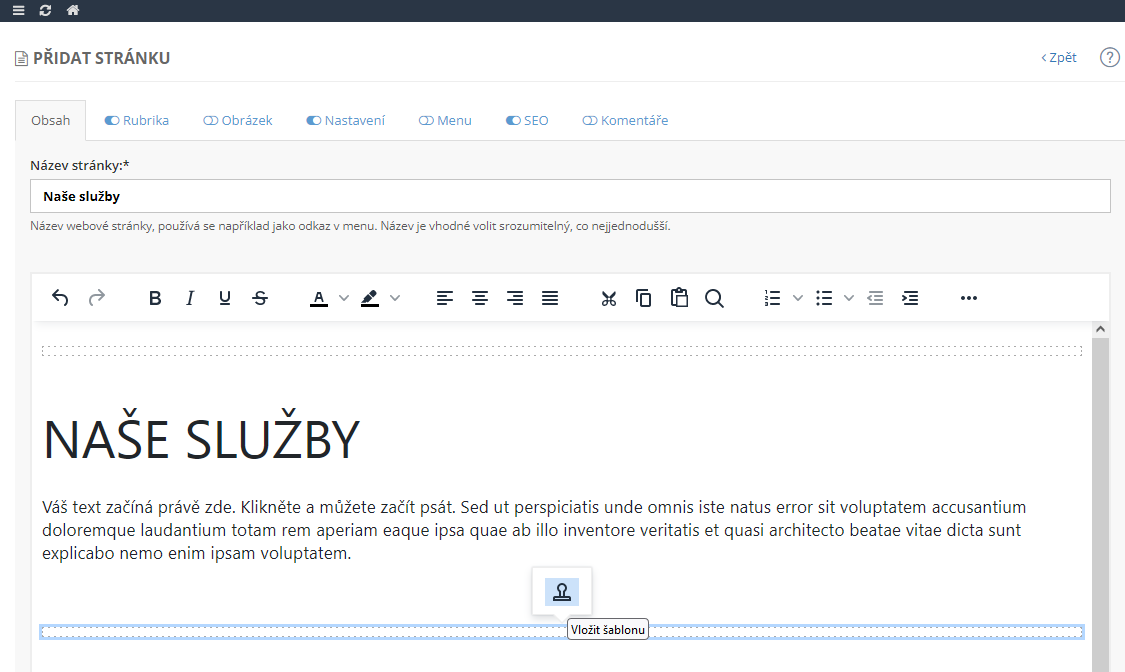
Task: Toggle the Rubrika switch icon
Action: point(112,121)
